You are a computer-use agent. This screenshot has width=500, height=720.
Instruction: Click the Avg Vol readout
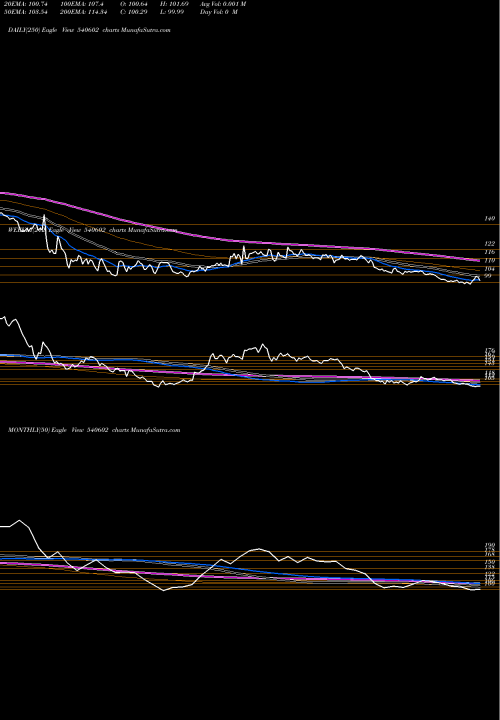pyautogui.click(x=223, y=4)
